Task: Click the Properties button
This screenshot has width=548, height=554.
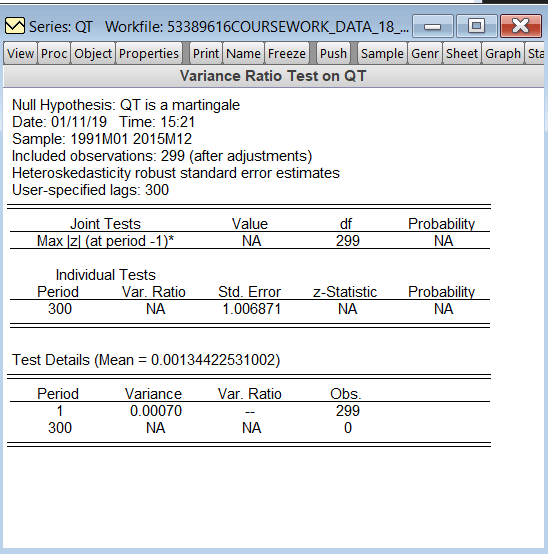Action: click(149, 54)
